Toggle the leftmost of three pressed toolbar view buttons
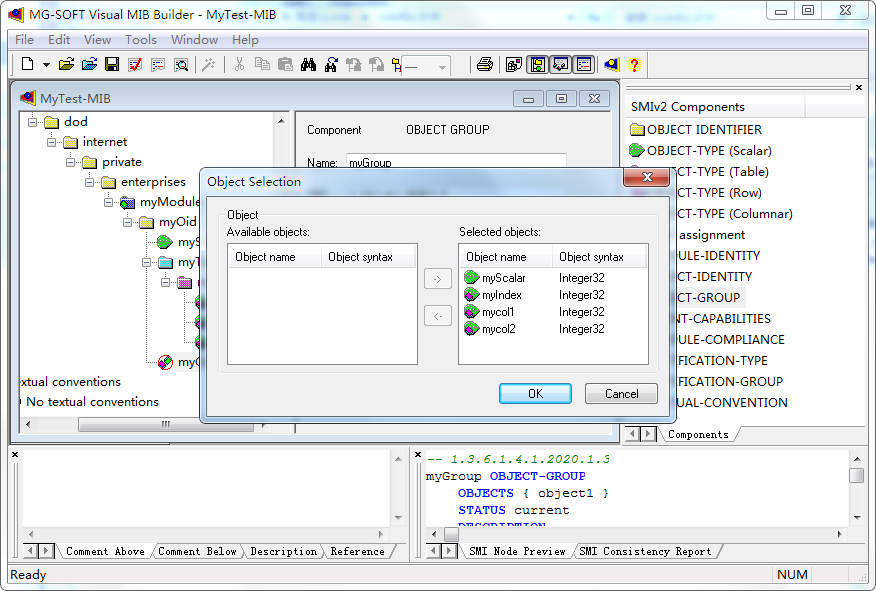 point(538,64)
